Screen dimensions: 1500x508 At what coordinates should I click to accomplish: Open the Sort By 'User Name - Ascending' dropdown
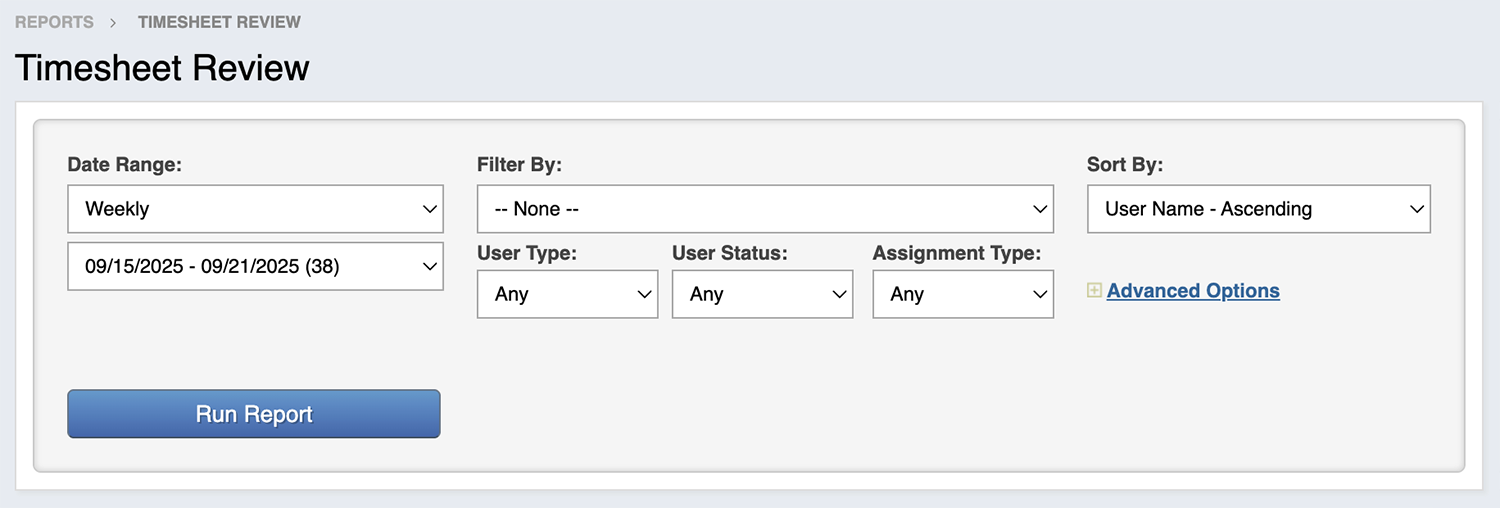coord(1258,209)
